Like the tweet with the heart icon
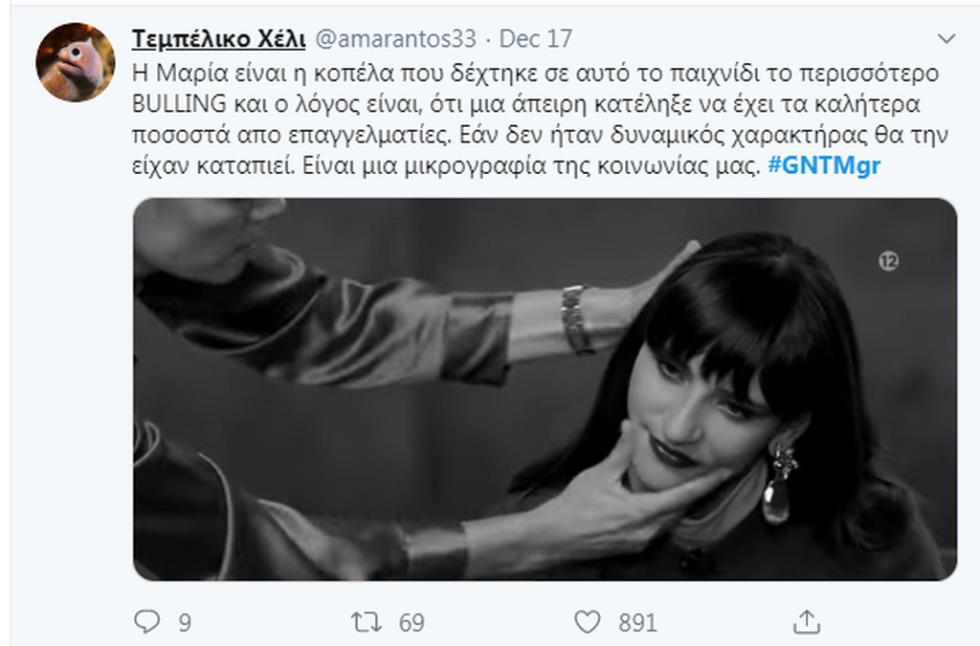 pyautogui.click(x=587, y=622)
